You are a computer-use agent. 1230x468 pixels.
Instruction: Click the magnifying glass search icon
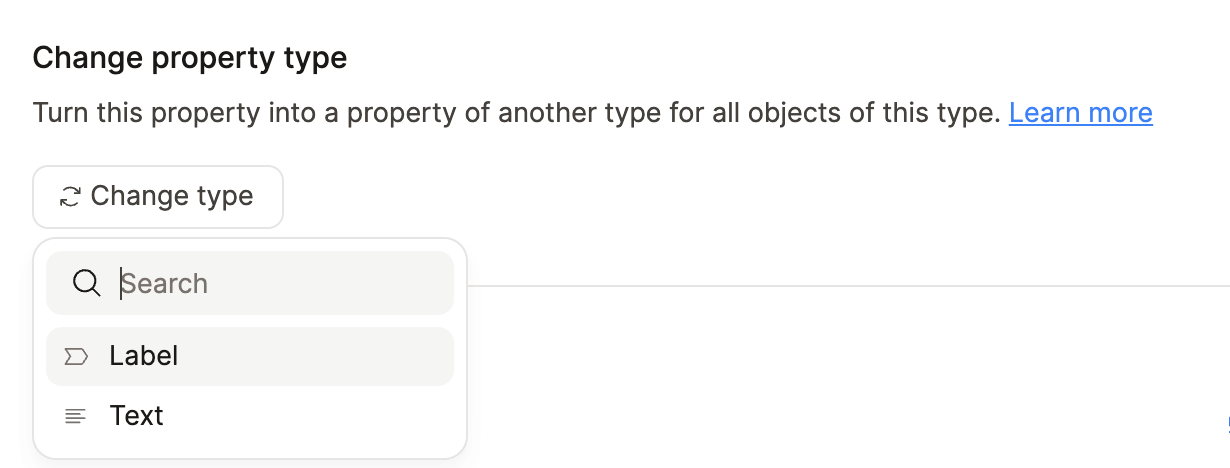pos(87,284)
